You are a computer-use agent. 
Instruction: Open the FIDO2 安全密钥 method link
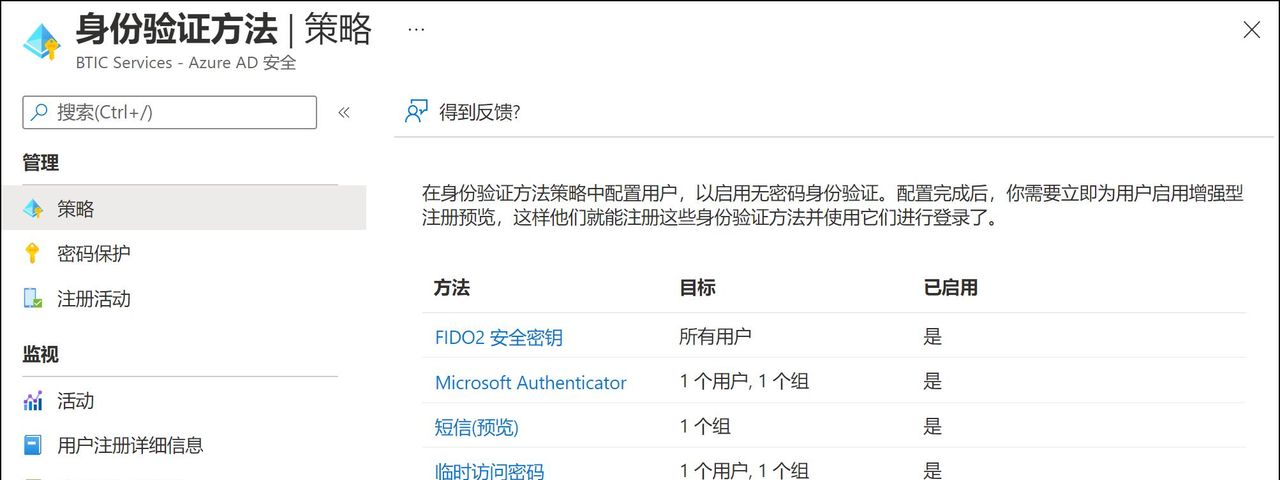click(498, 337)
